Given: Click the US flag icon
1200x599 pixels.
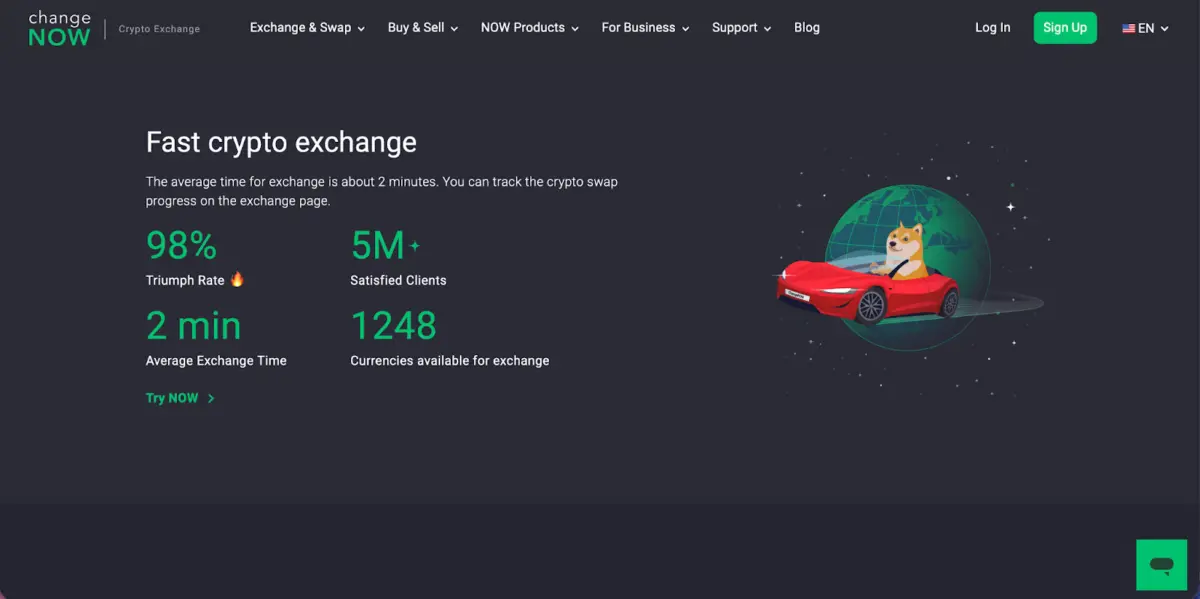Looking at the screenshot, I should pos(1129,28).
